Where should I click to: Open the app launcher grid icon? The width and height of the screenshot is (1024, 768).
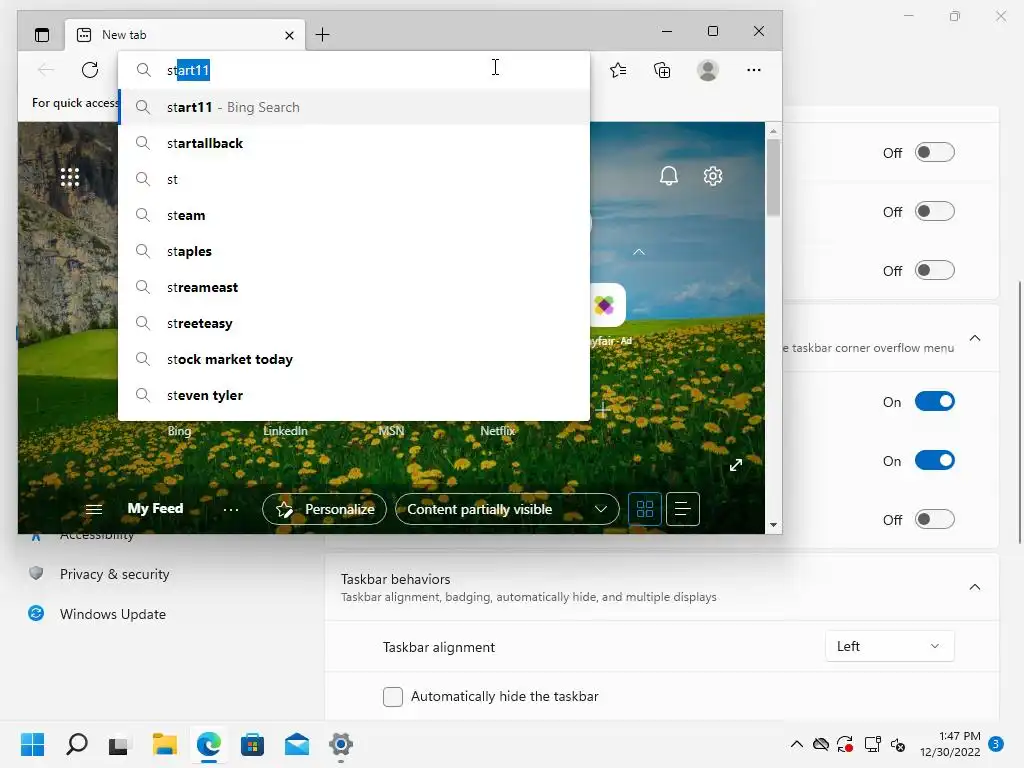coord(70,177)
